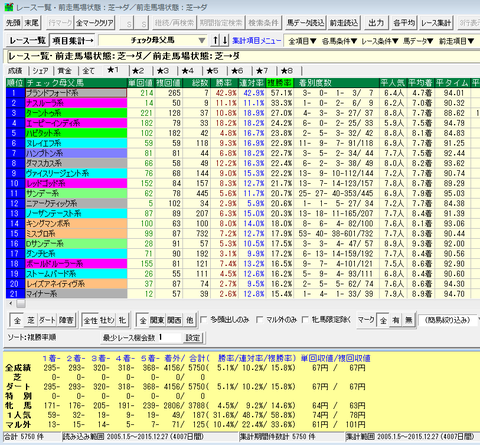Sort by the 連対率 column header
The width and height of the screenshot is (480, 445).
click(252, 83)
